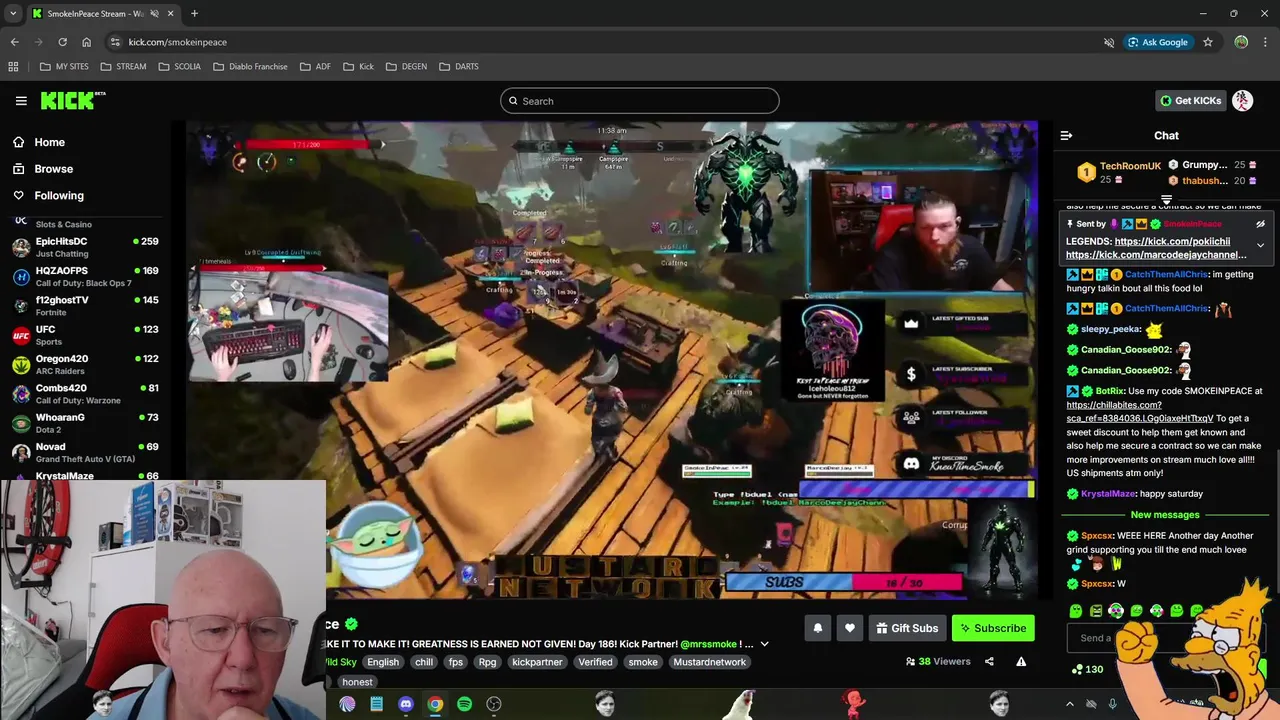The height and width of the screenshot is (720, 1280).
Task: Select the fps tag
Action: pos(456,662)
